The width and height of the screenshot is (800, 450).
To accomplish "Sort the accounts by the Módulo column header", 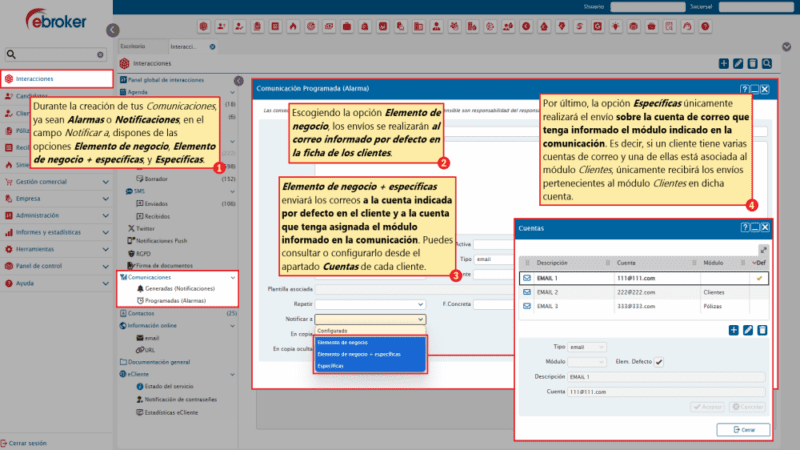I will 713,263.
